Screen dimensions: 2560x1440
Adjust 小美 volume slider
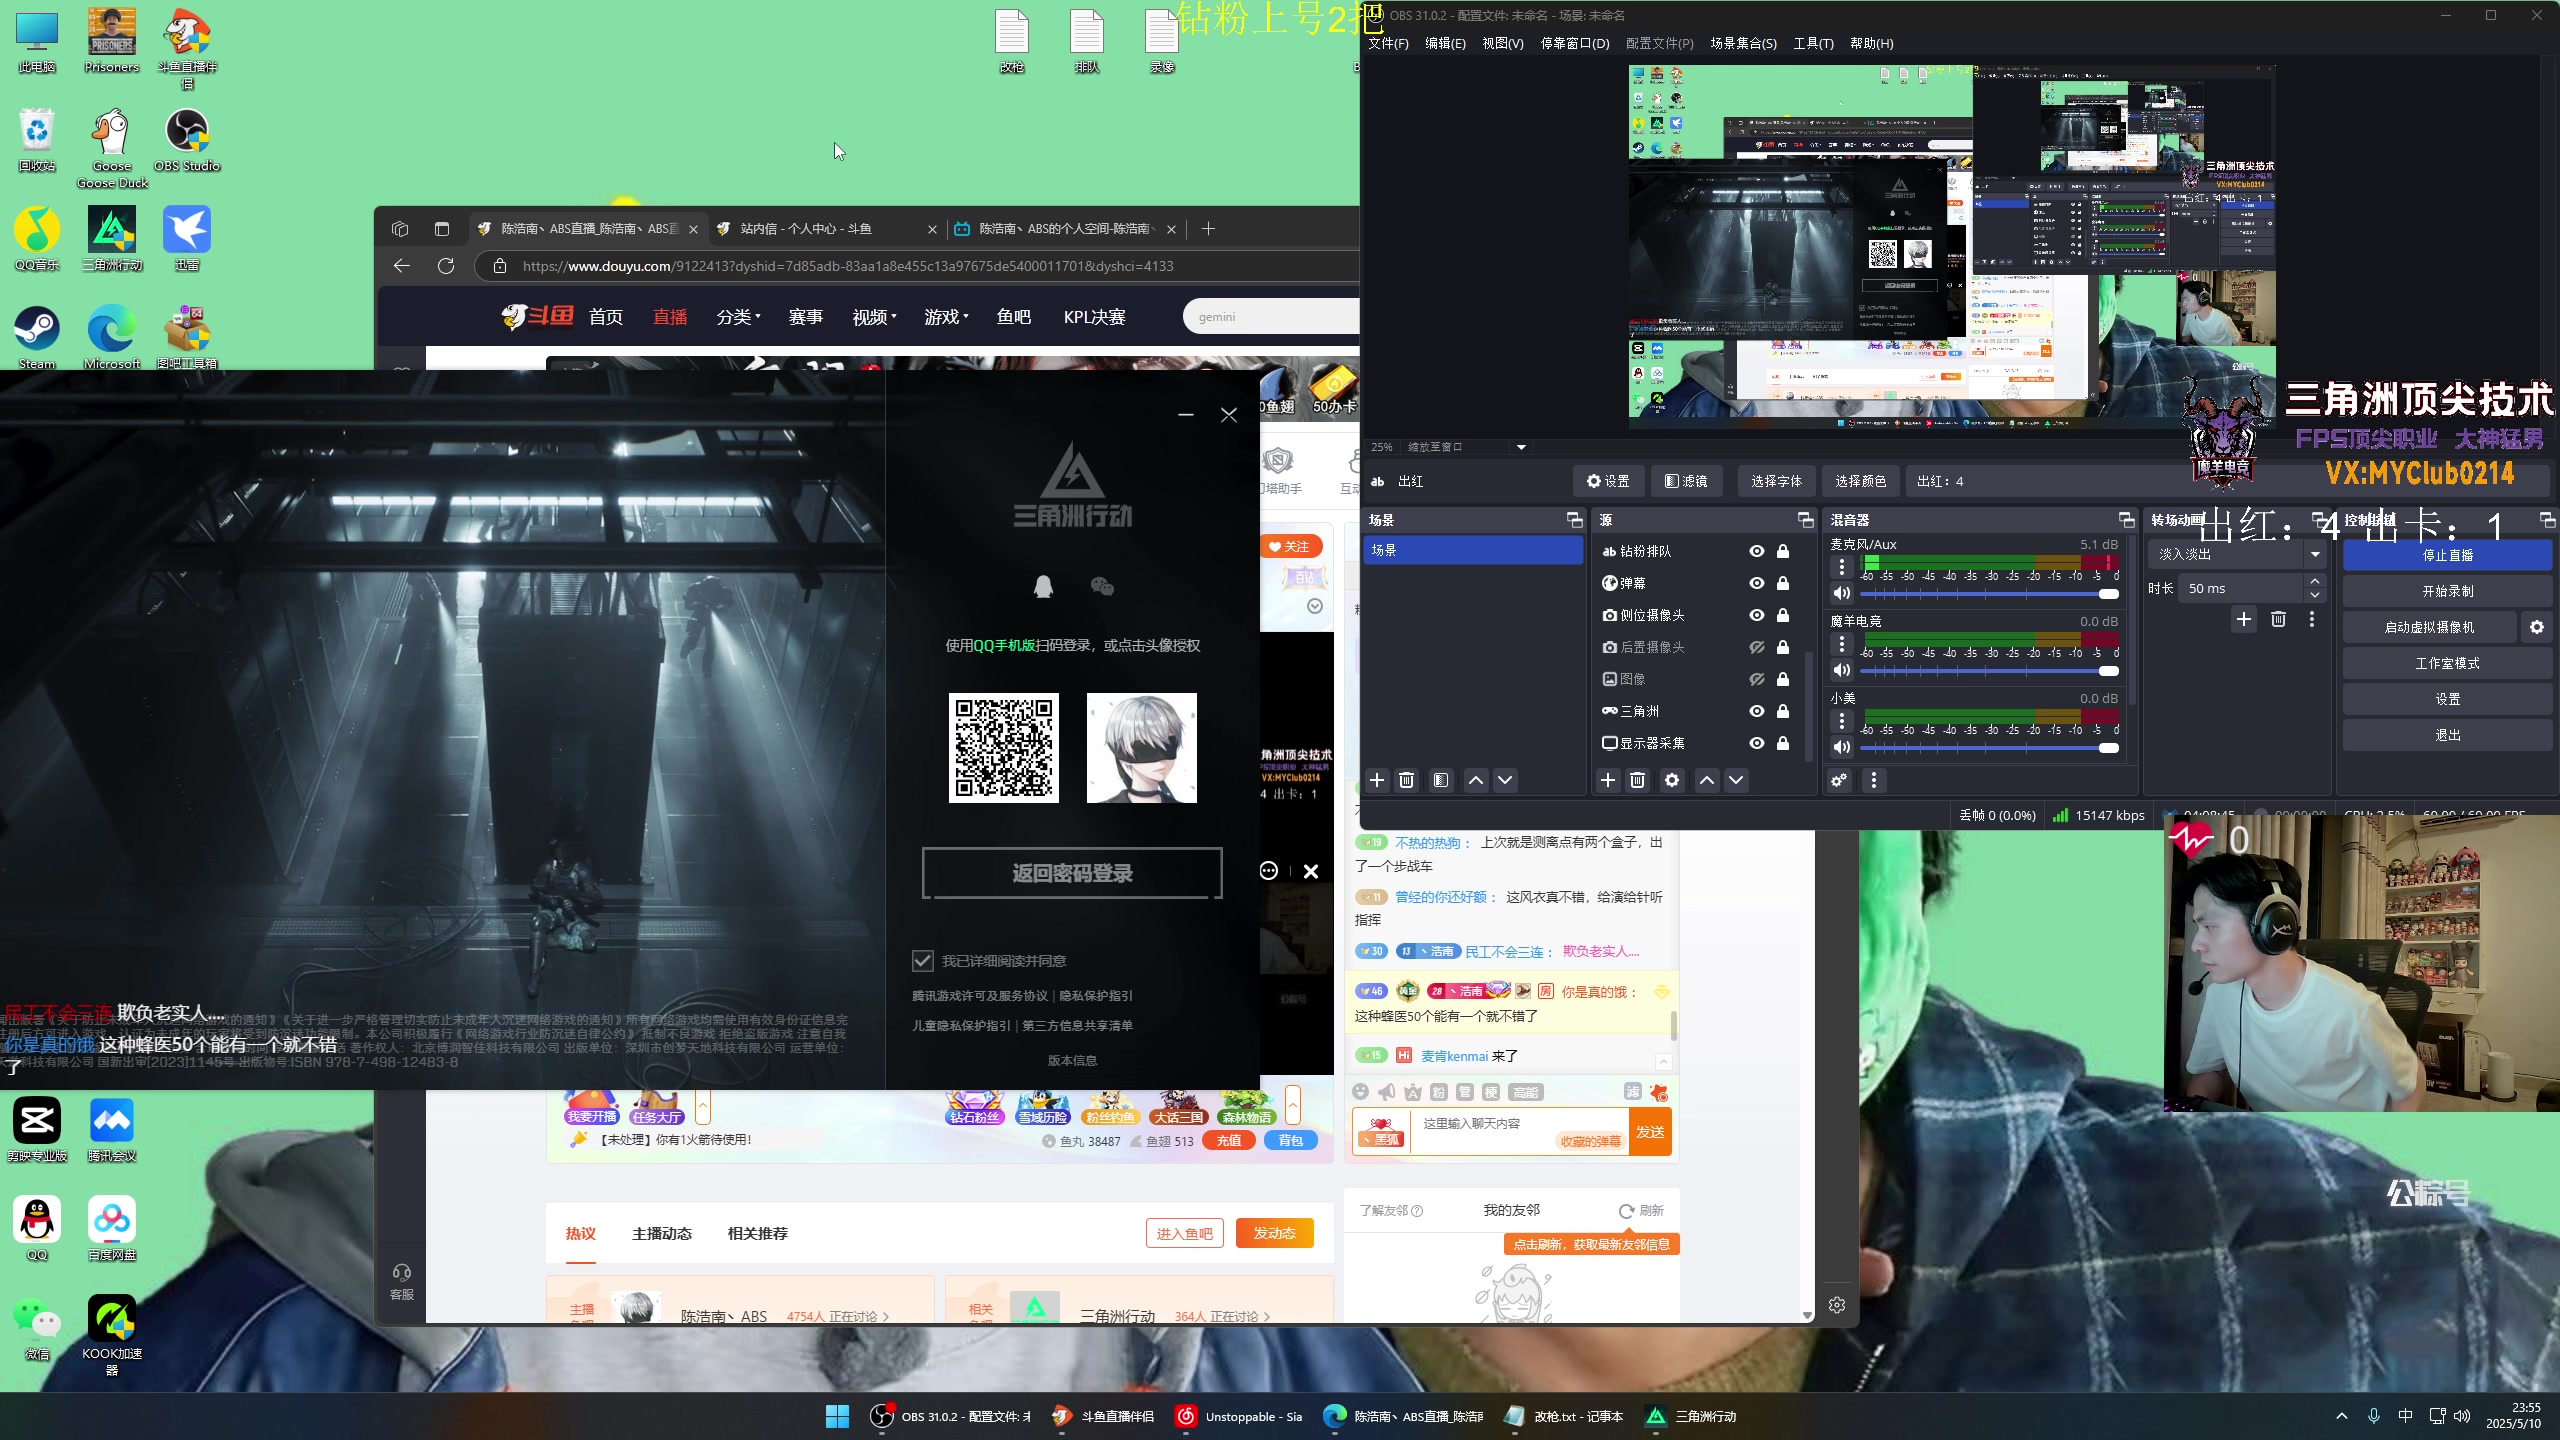(x=1990, y=748)
